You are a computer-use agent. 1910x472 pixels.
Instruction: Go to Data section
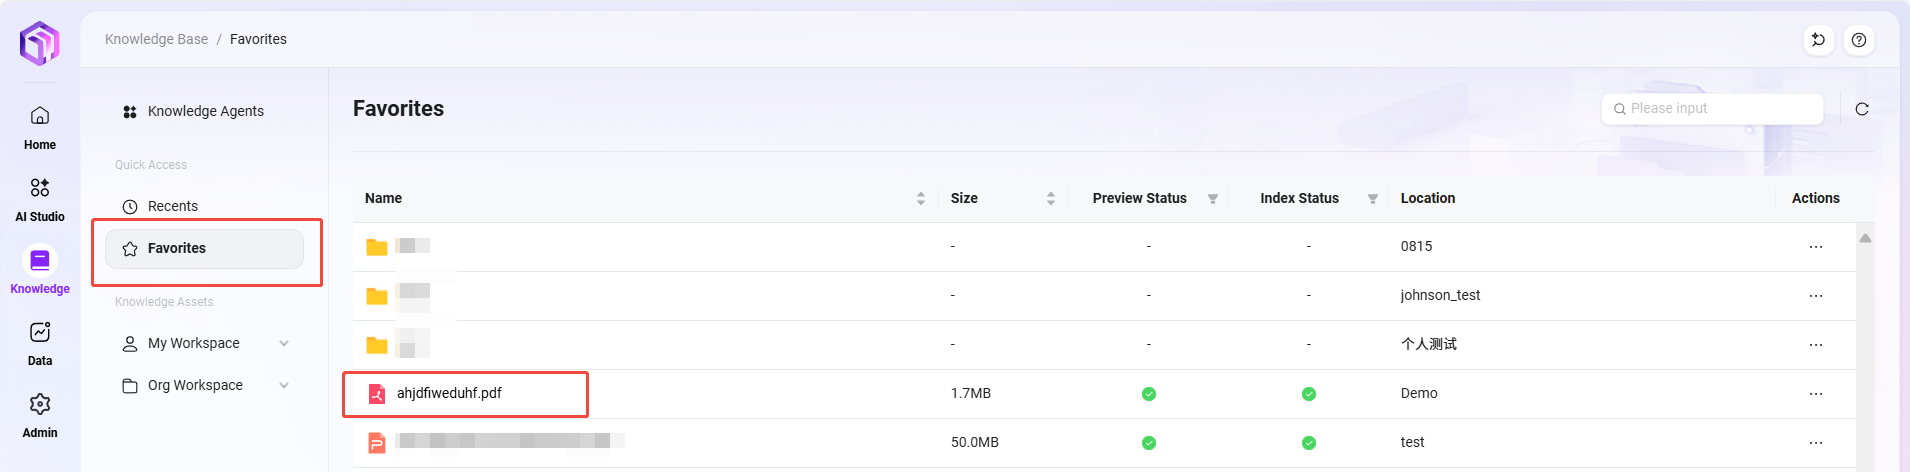pyautogui.click(x=40, y=344)
